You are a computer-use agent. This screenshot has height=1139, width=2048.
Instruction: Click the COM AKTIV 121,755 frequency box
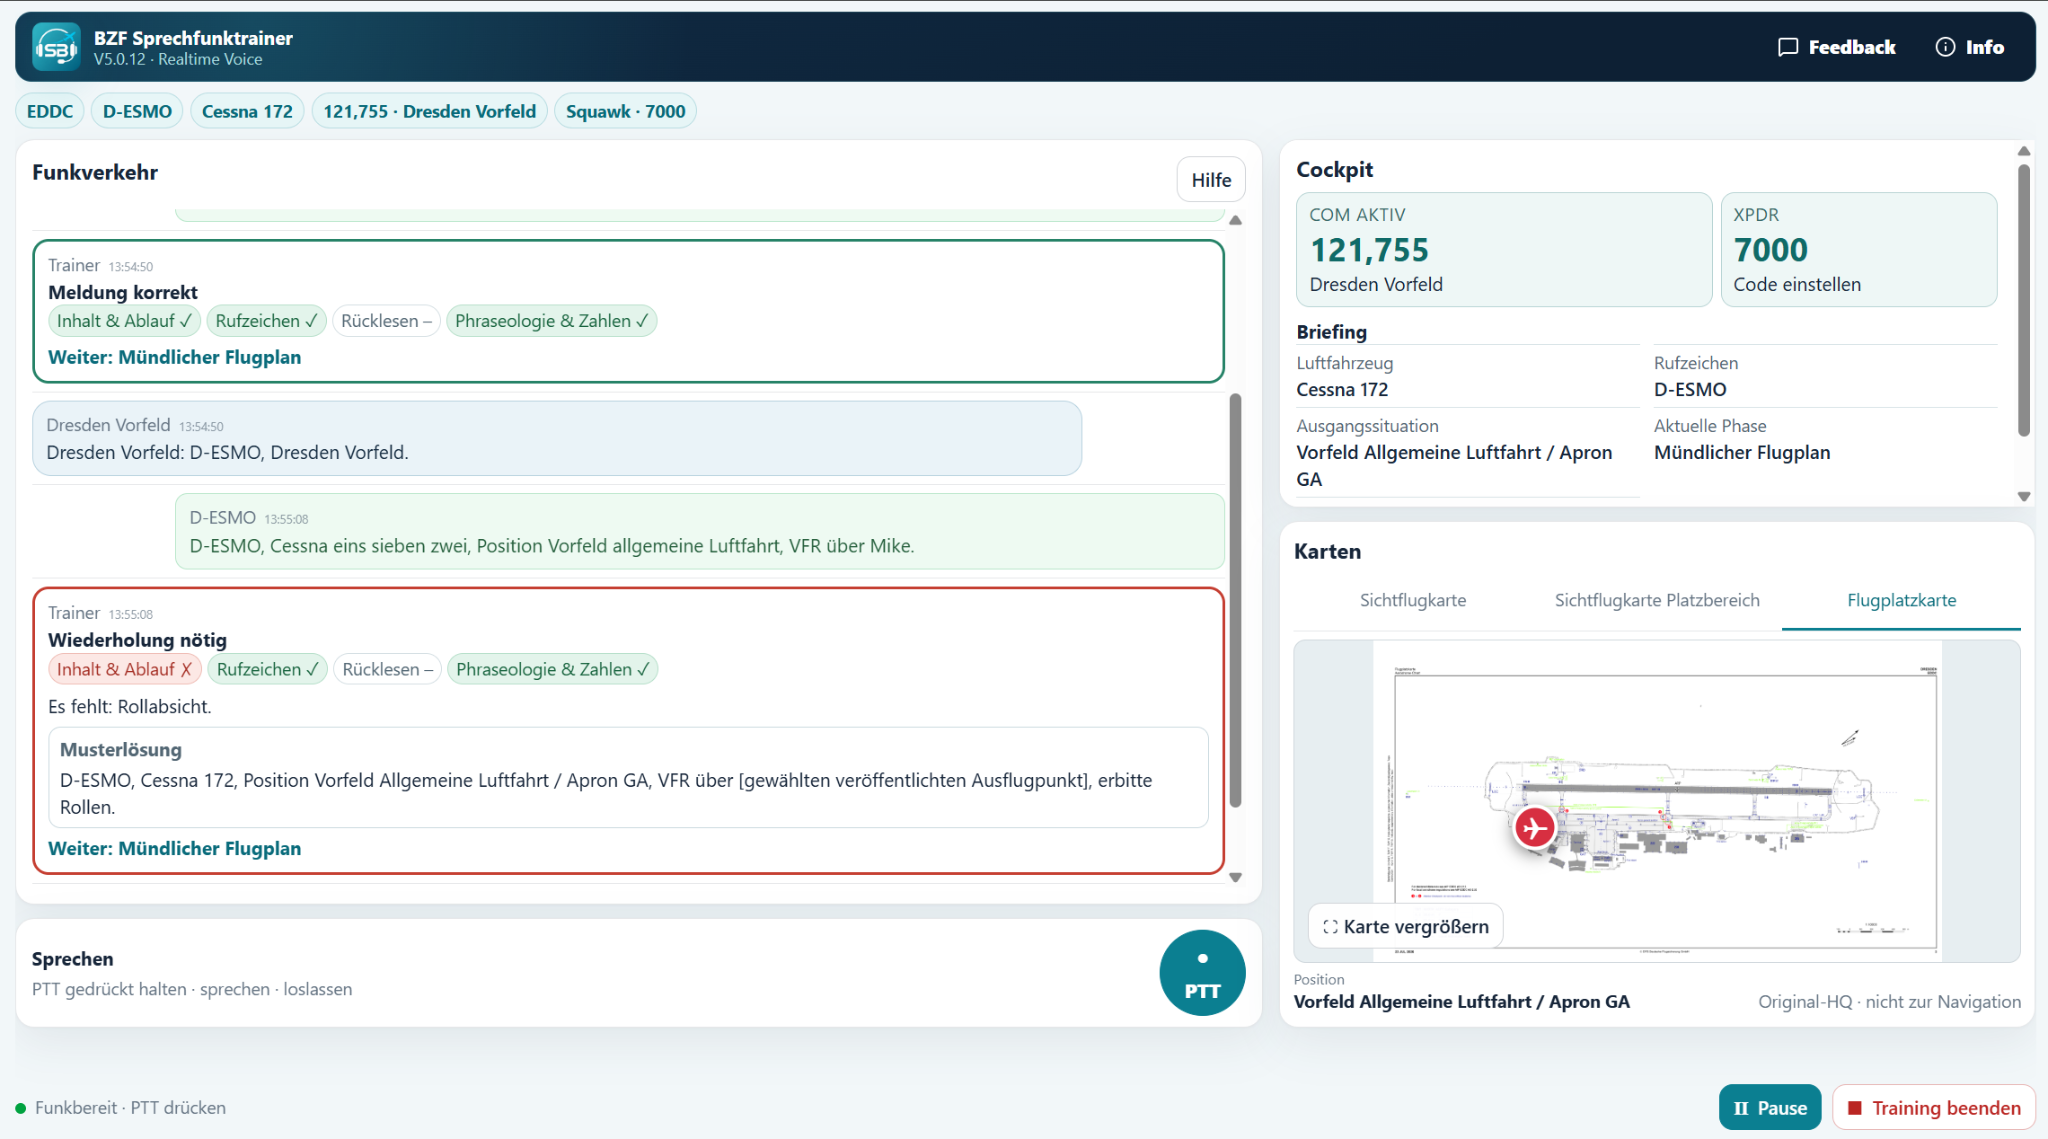(x=1504, y=250)
